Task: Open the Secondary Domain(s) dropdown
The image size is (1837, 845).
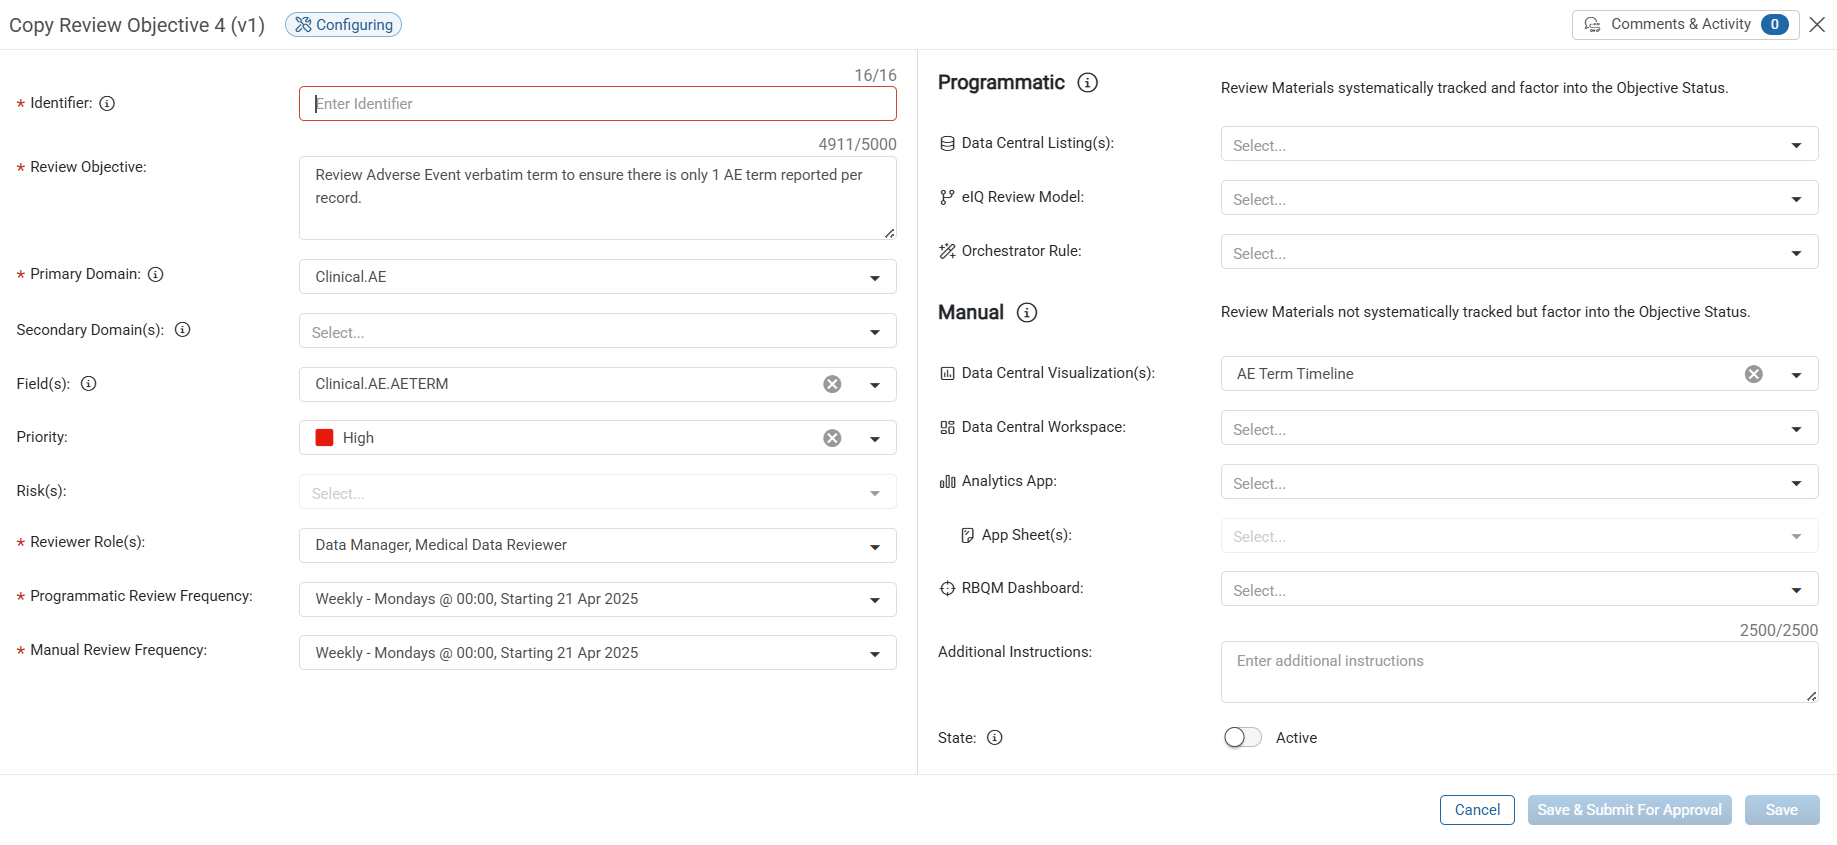Action: click(598, 331)
